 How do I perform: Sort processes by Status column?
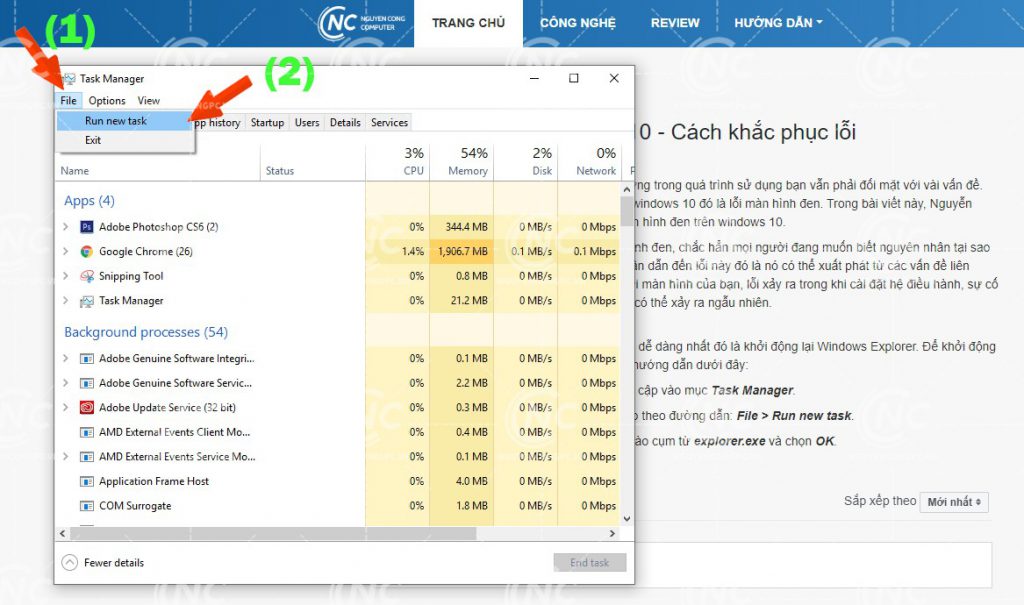pos(313,163)
